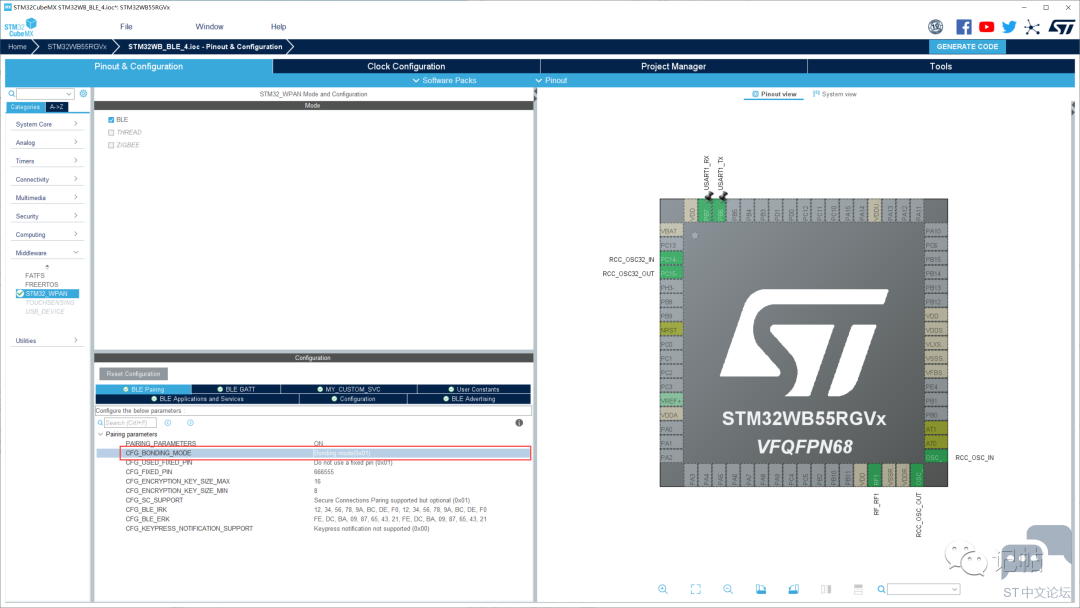Zoom out of the chip pinout view
This screenshot has width=1080, height=608.
click(728, 589)
